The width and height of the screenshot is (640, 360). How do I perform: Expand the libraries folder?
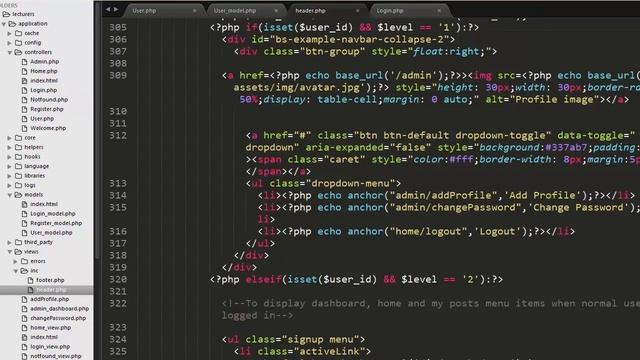pos(9,176)
